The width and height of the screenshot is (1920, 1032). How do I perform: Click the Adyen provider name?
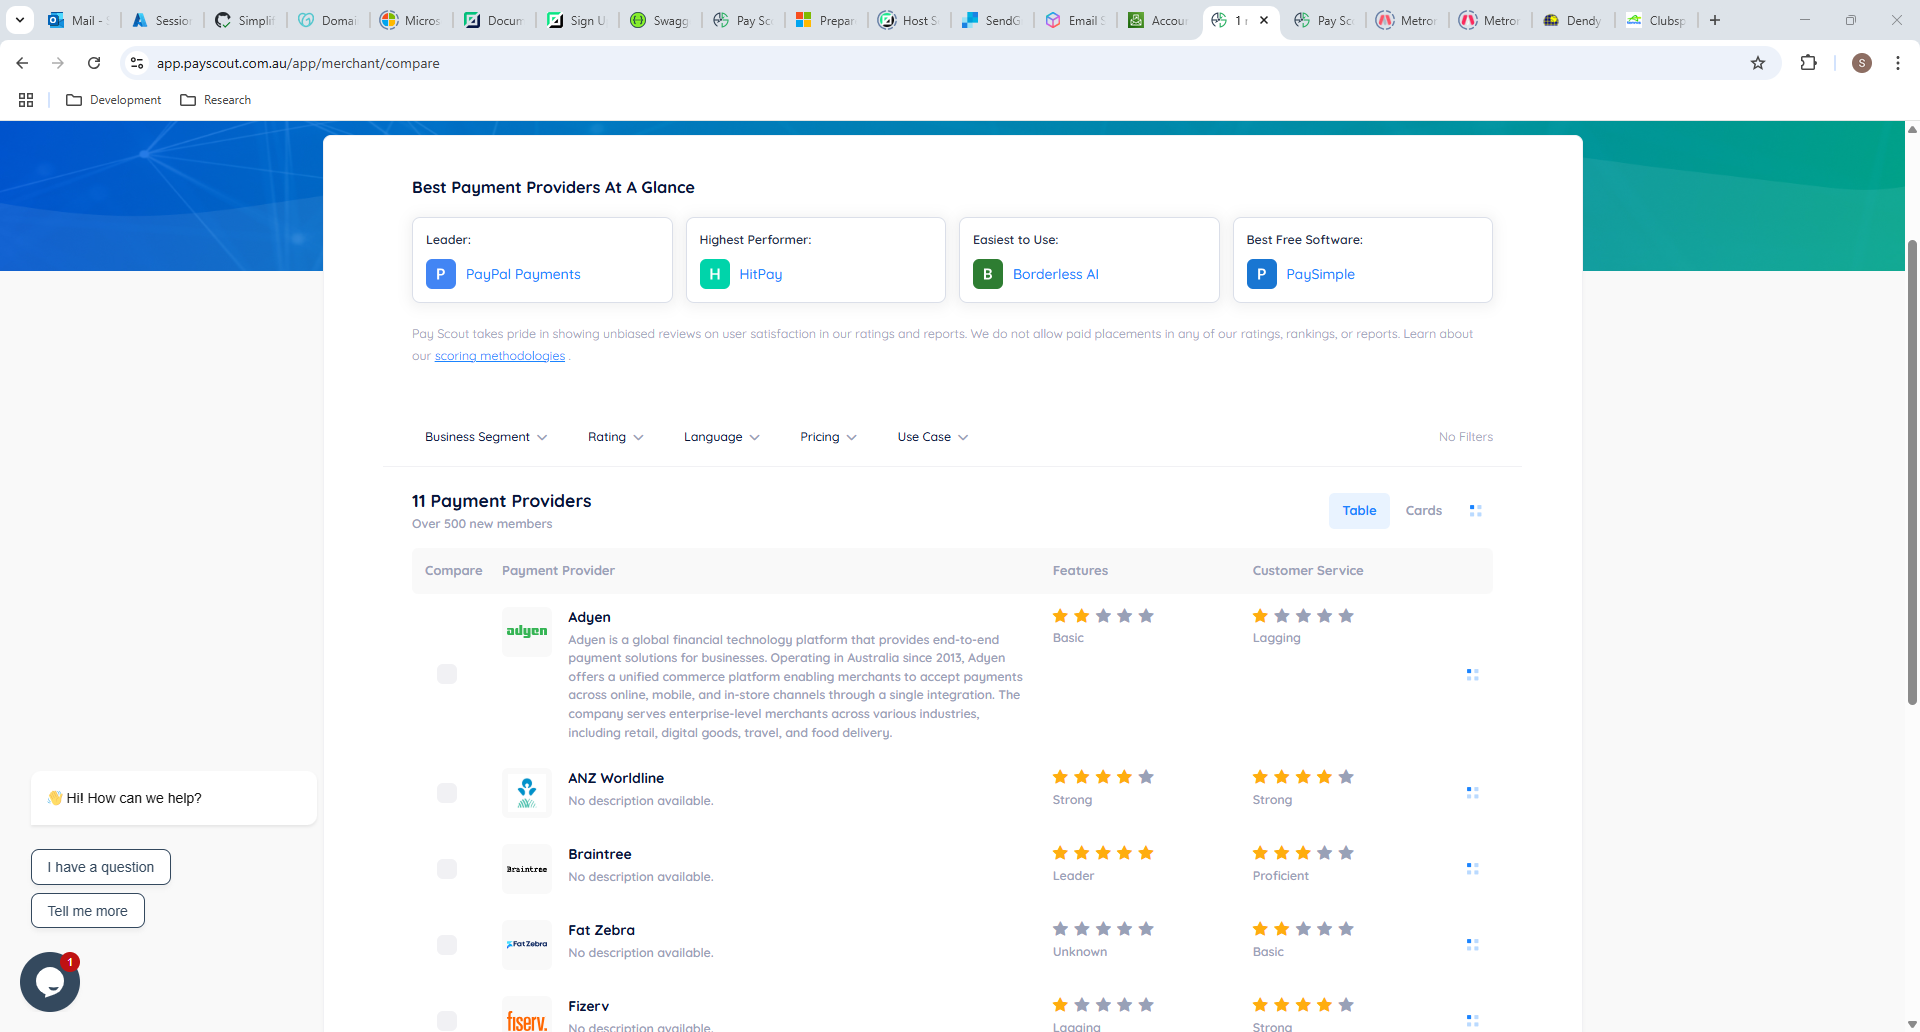589,617
